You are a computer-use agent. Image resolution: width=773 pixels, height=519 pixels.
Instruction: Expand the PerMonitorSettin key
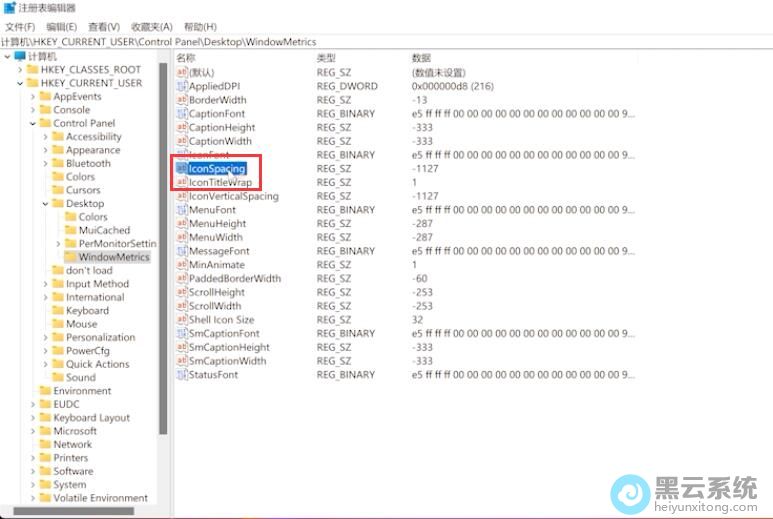pyautogui.click(x=59, y=243)
